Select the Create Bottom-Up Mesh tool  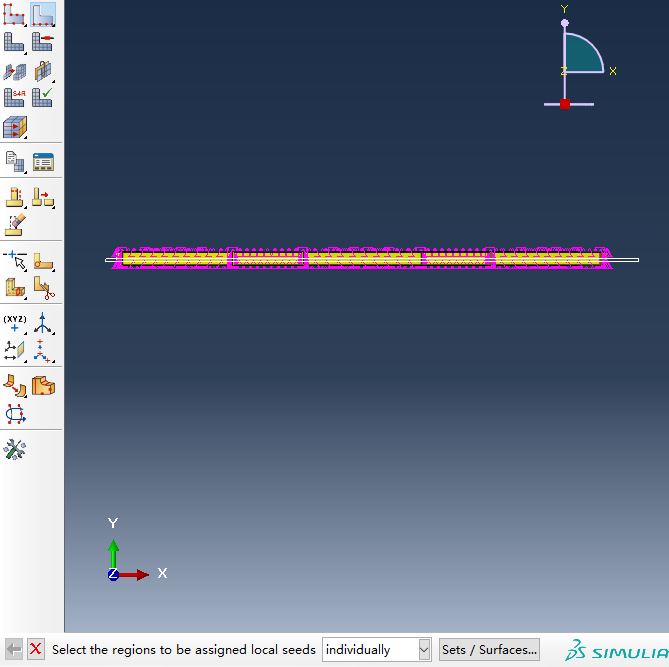(x=14, y=70)
